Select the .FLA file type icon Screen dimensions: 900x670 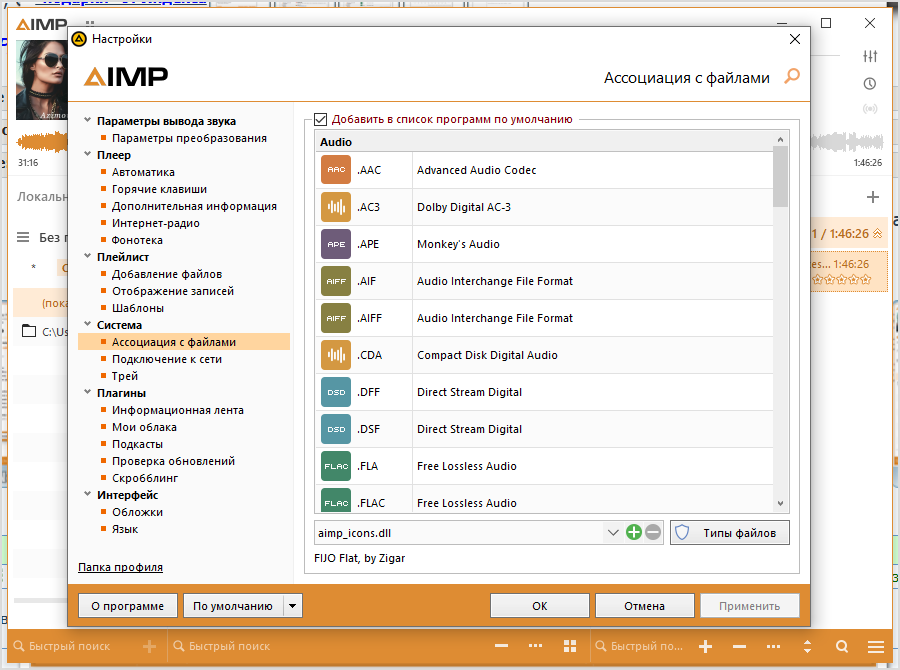tap(336, 466)
